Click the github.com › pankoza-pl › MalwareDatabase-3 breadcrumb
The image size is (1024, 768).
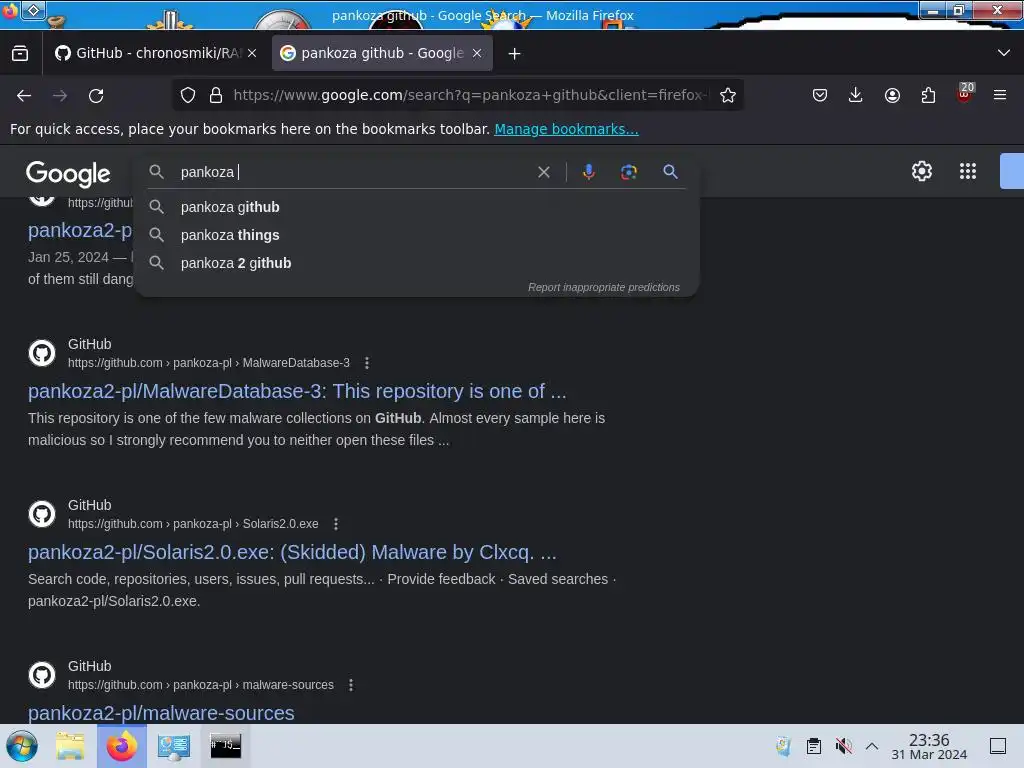[209, 362]
